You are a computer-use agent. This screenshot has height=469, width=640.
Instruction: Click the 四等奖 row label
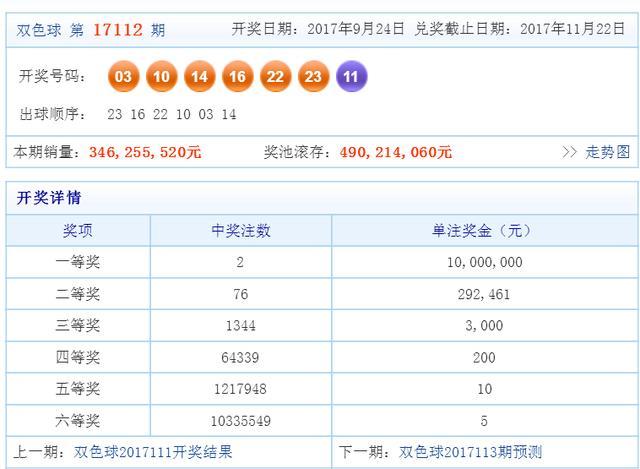tap(78, 357)
